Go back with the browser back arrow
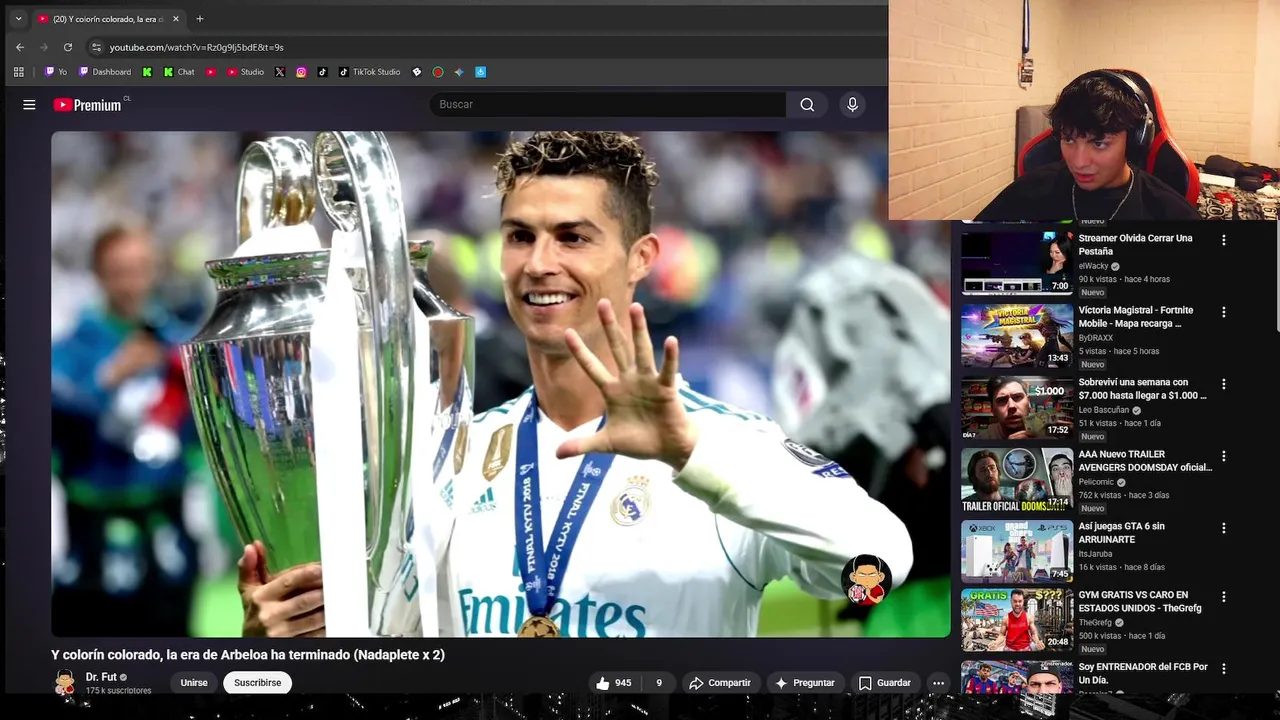This screenshot has height=720, width=1280. coord(20,47)
